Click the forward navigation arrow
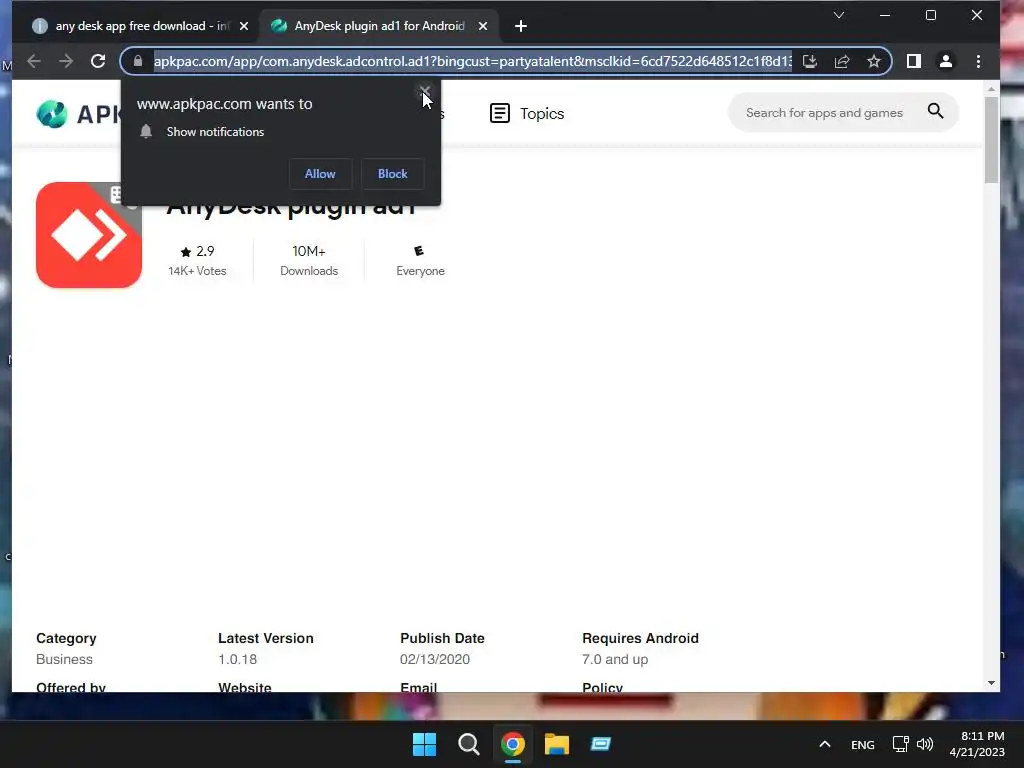The width and height of the screenshot is (1024, 768). click(x=66, y=61)
